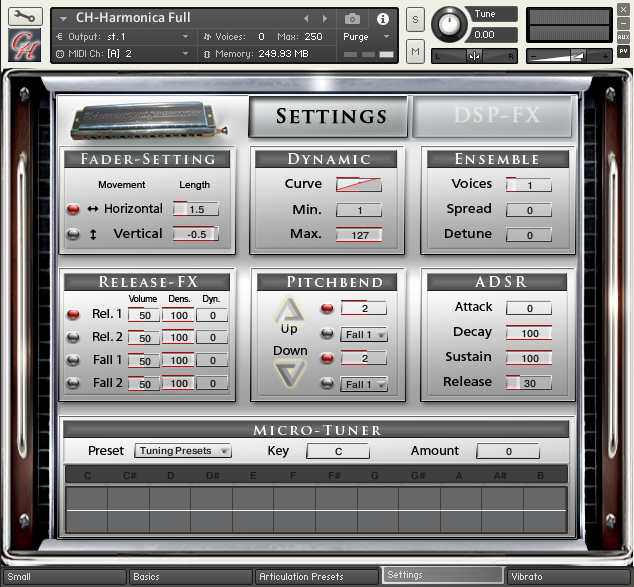
Task: Open the Small bottom tab
Action: 65,576
